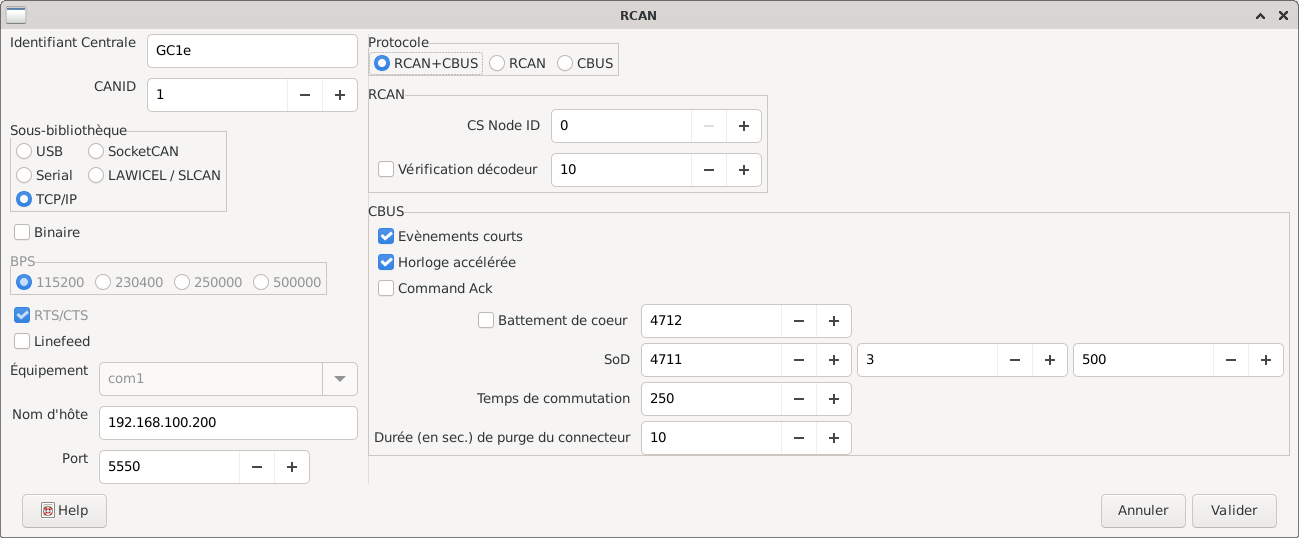
Task: Increase the Port number with plus
Action: click(x=292, y=467)
